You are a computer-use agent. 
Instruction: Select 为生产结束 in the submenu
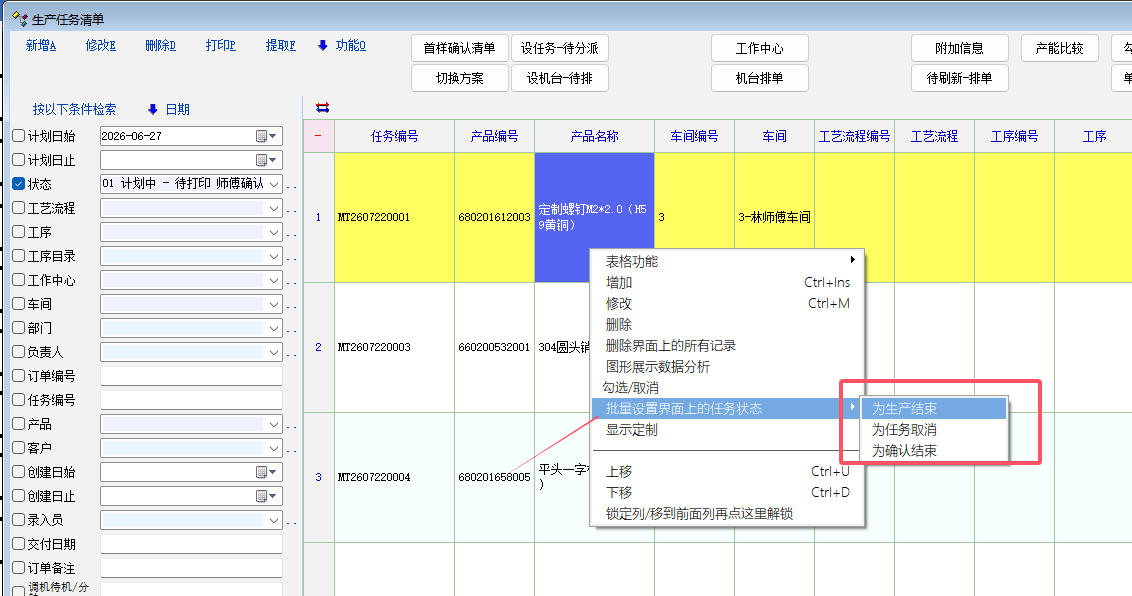click(x=933, y=408)
